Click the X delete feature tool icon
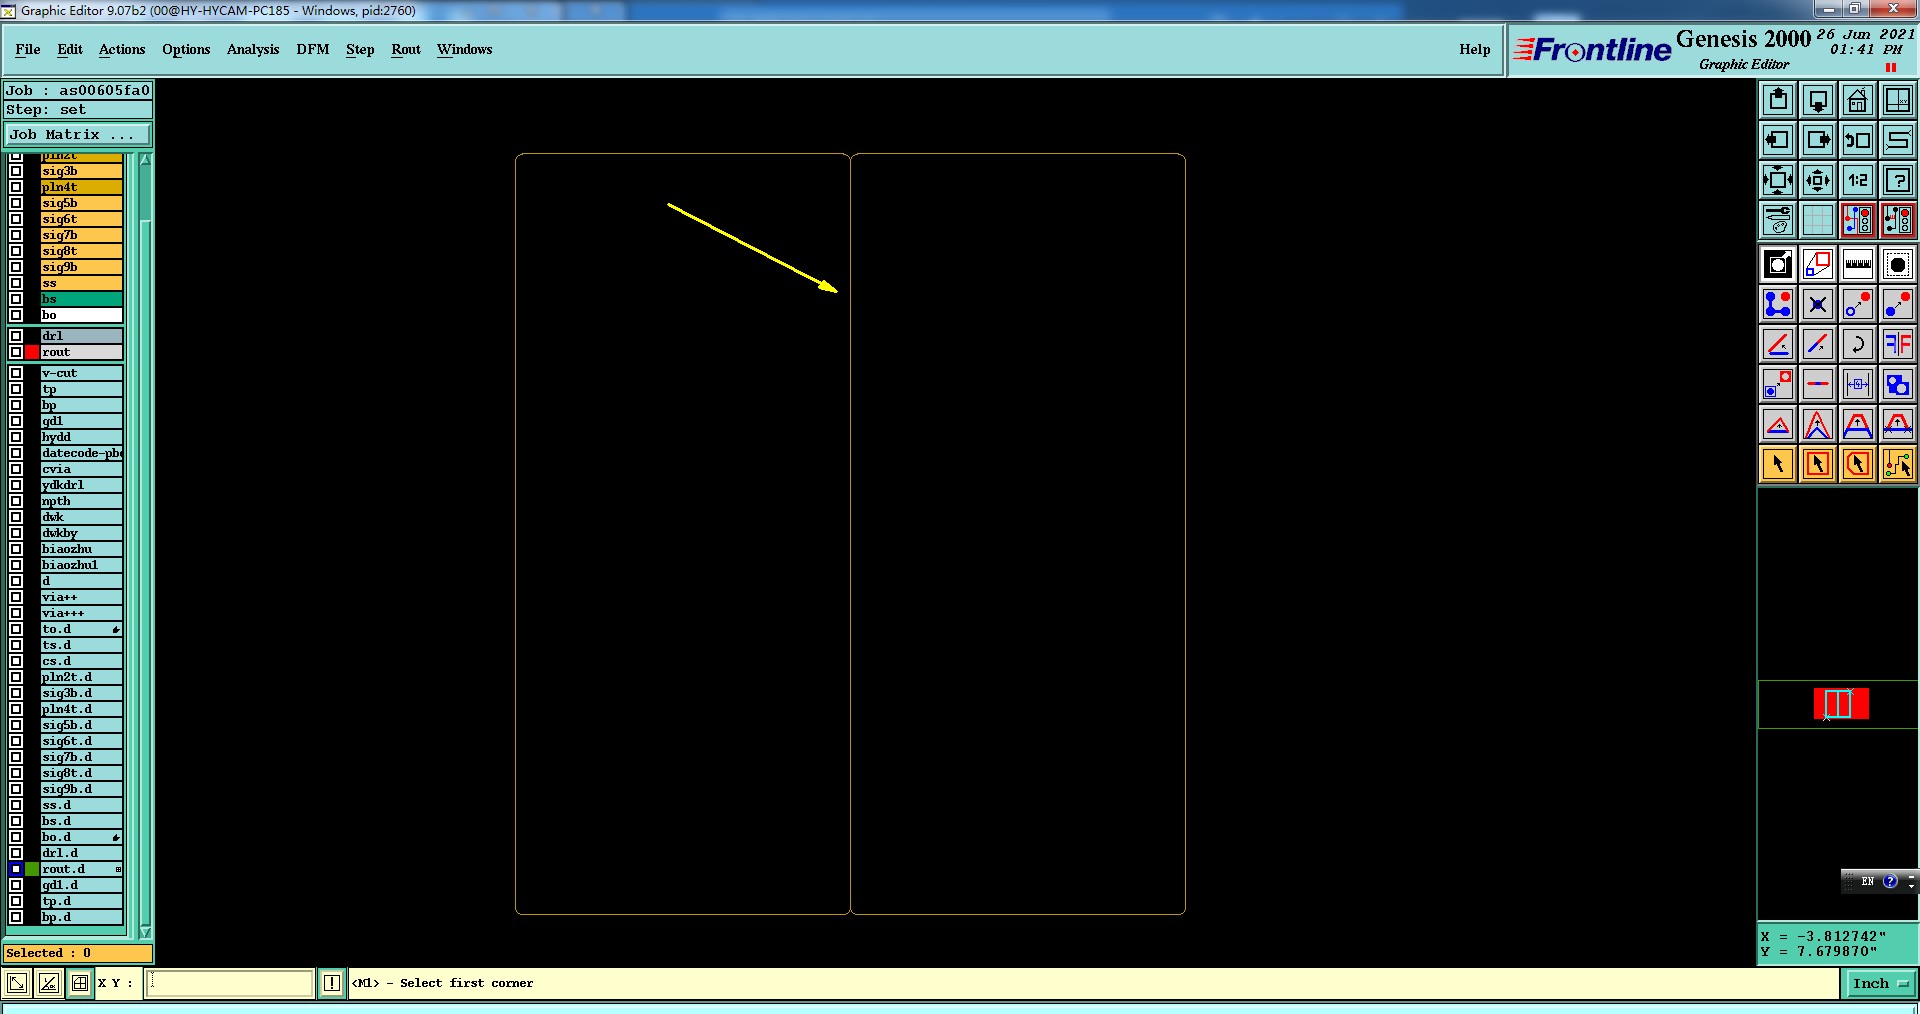Screen dimensions: 1920x1014 point(1818,305)
